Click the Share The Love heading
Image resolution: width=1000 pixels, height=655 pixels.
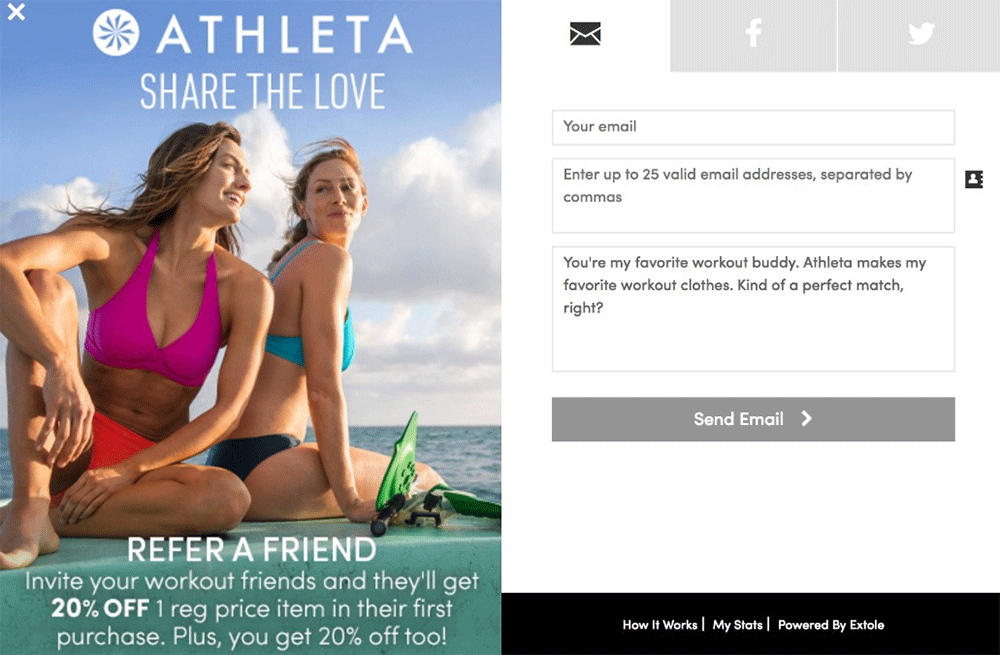(263, 91)
